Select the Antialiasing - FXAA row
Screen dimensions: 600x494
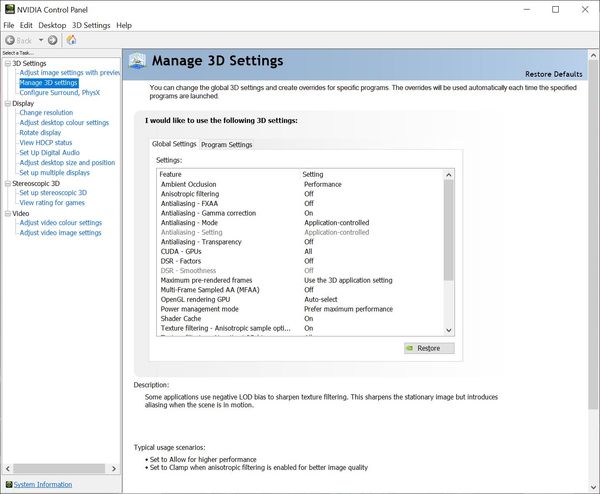click(x=301, y=203)
